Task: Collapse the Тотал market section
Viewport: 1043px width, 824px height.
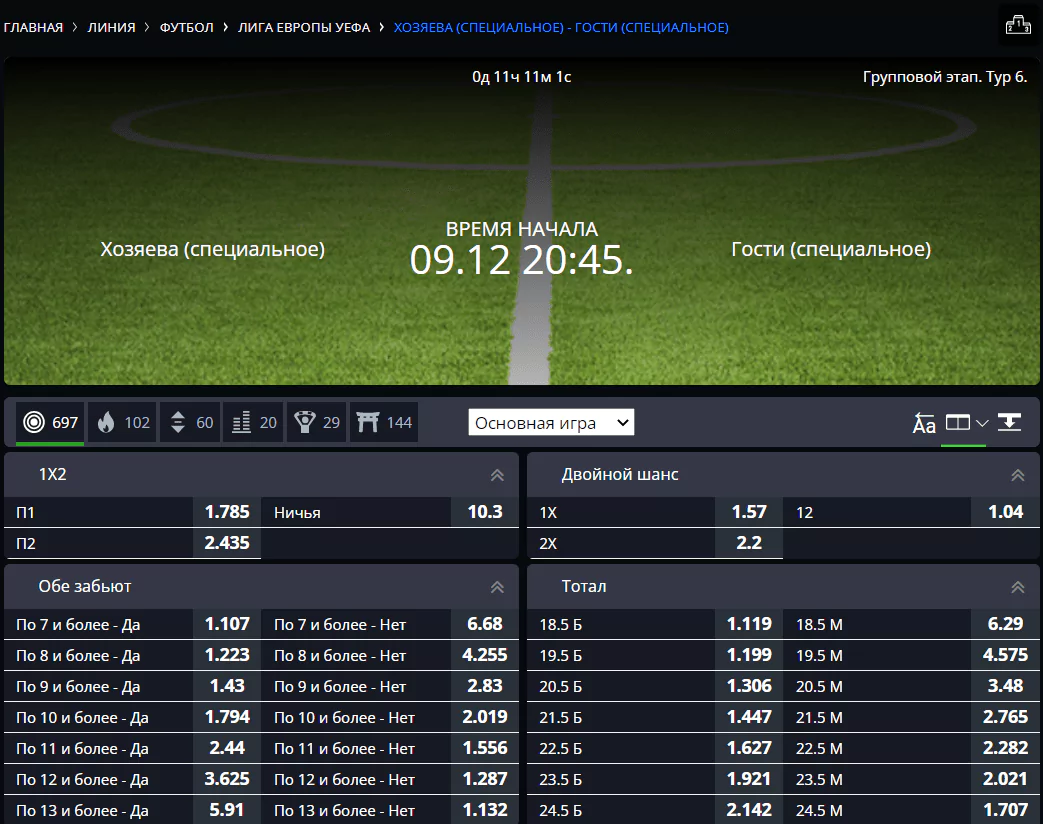Action: coord(1018,587)
